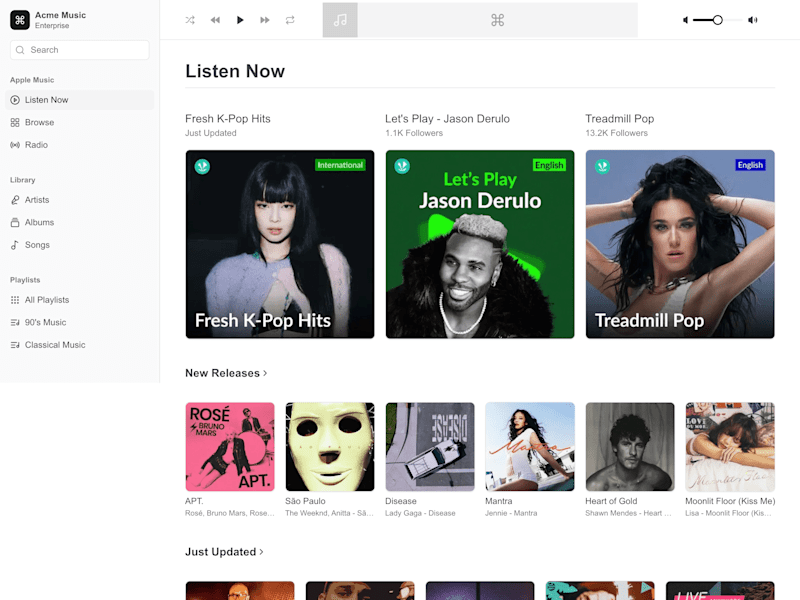Open the Classical Music playlist
800x600 pixels.
tap(80, 345)
